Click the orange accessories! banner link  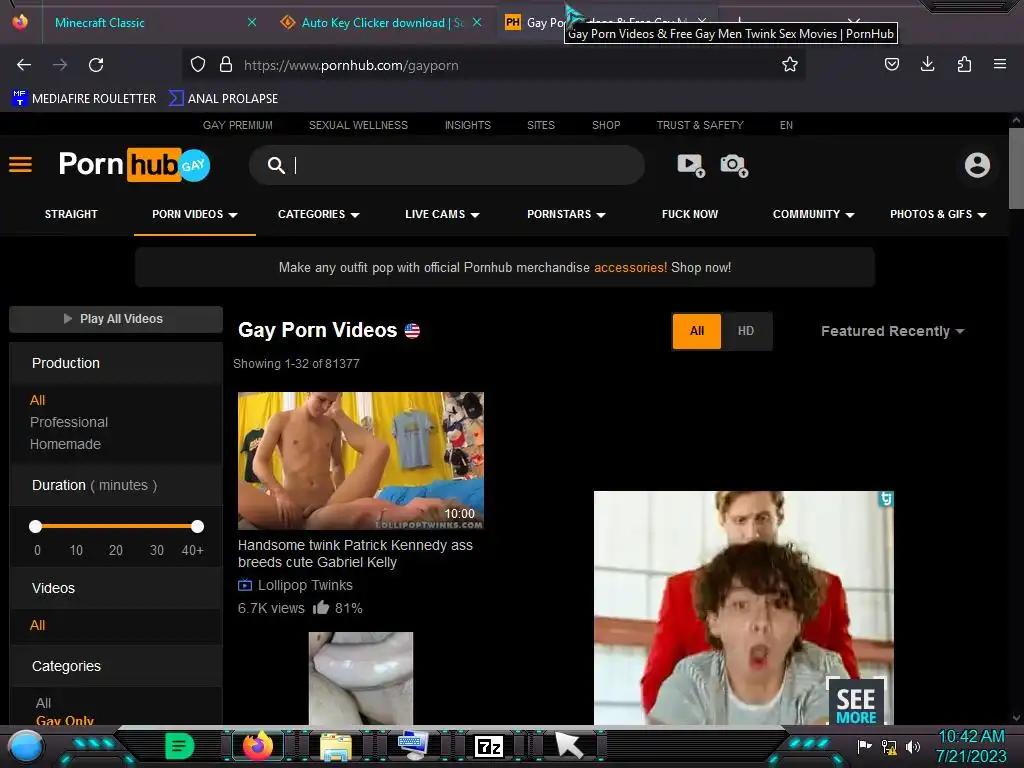pos(630,267)
